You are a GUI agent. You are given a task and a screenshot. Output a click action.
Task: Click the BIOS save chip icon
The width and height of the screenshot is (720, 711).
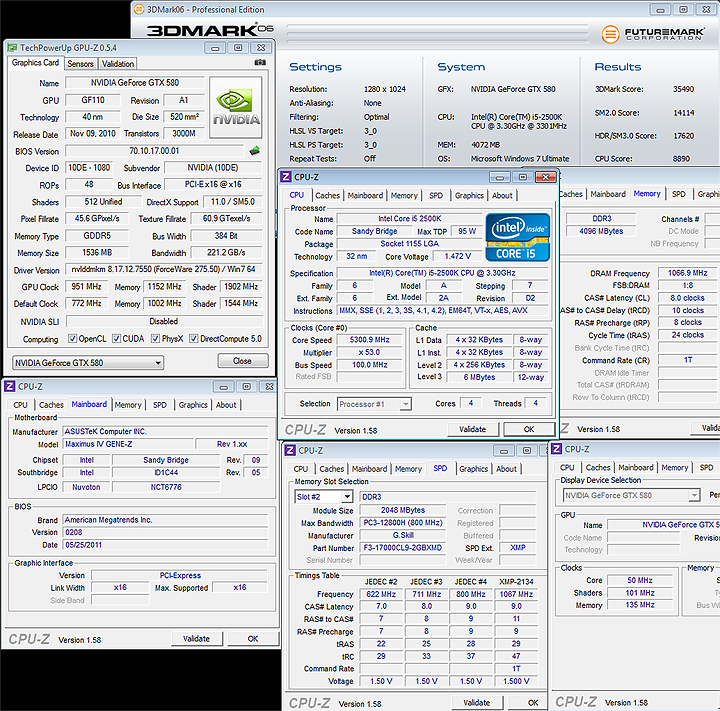[x=254, y=151]
